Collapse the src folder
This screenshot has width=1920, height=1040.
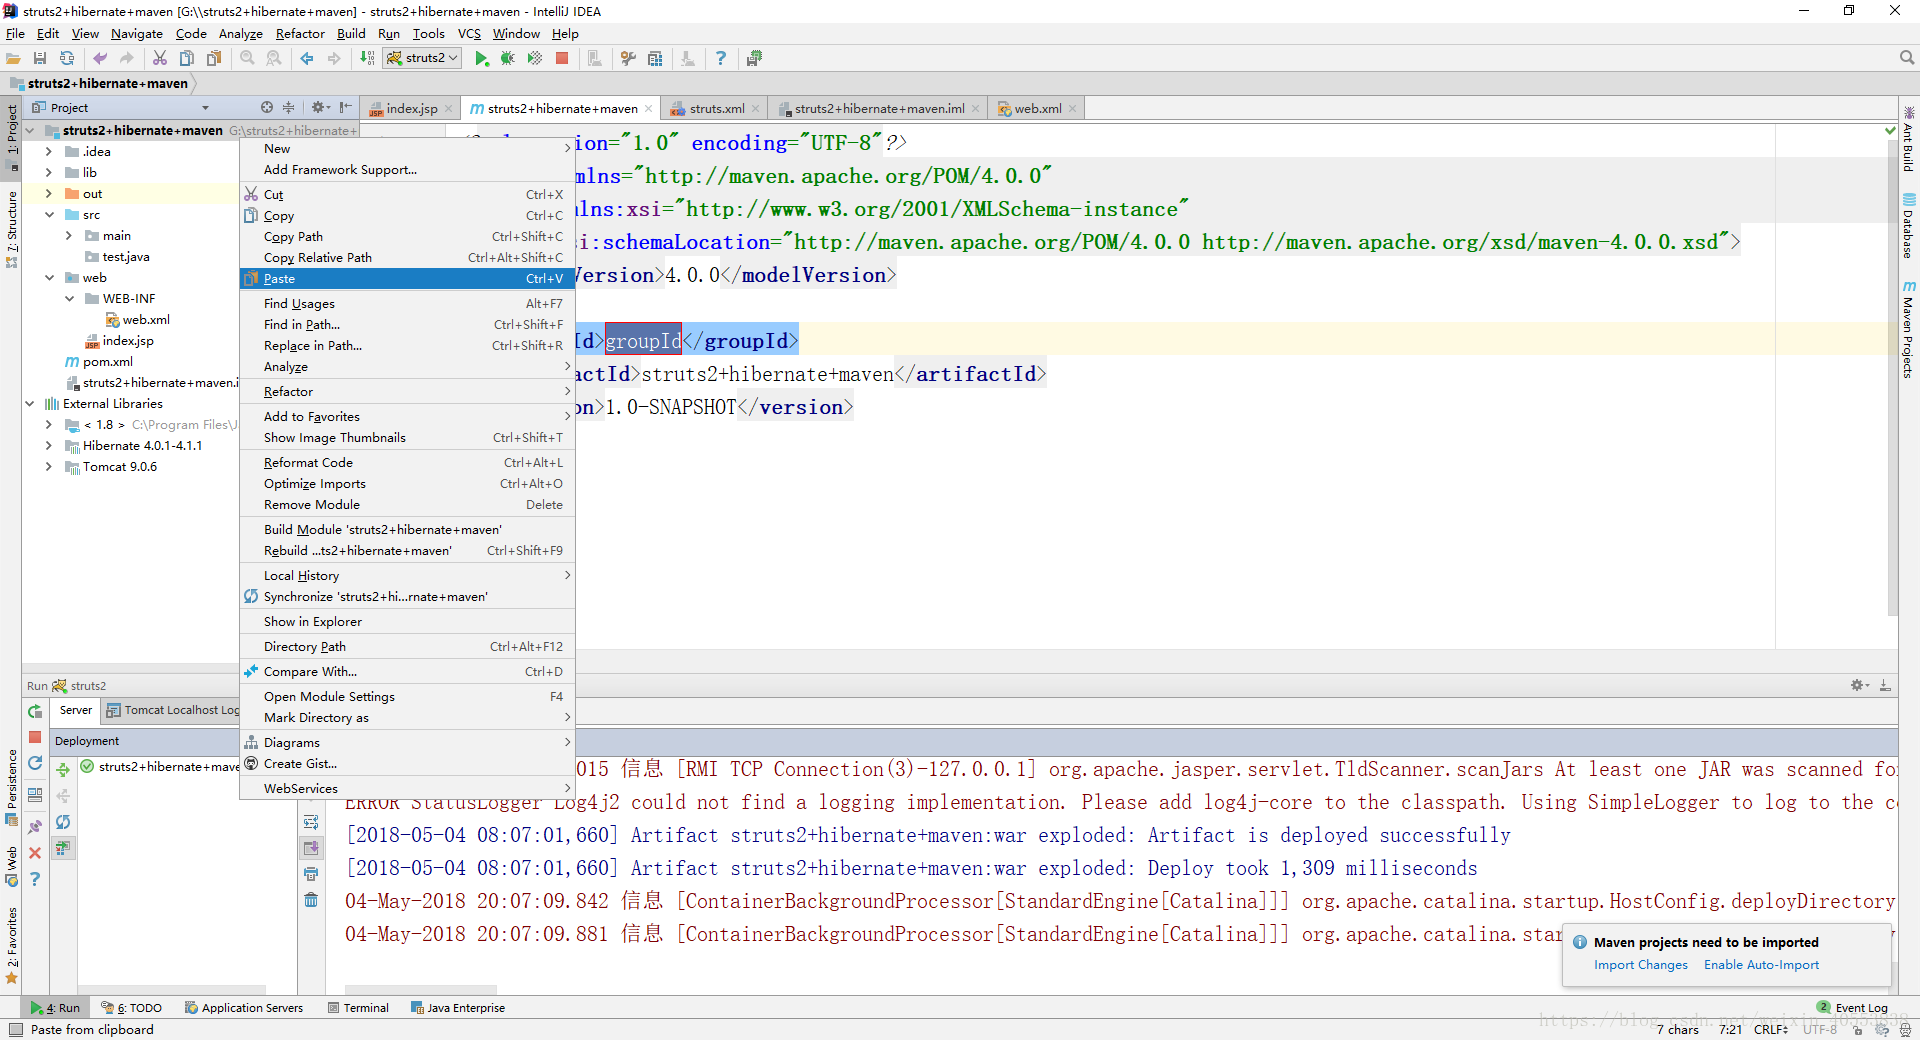click(49, 215)
